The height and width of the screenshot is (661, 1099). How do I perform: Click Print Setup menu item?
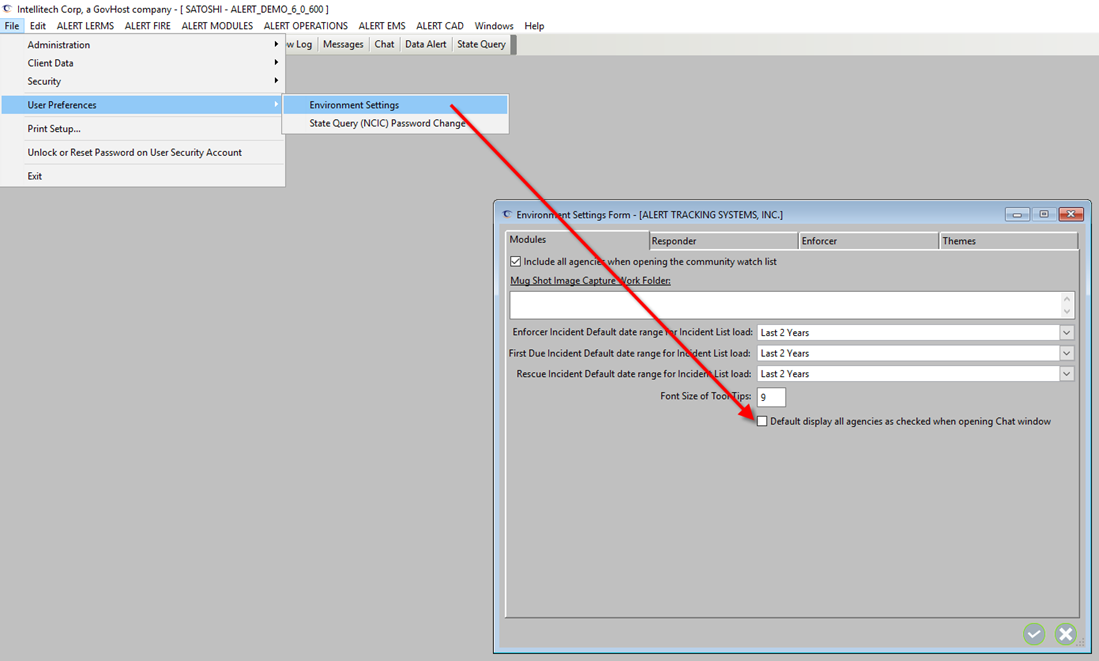(54, 128)
